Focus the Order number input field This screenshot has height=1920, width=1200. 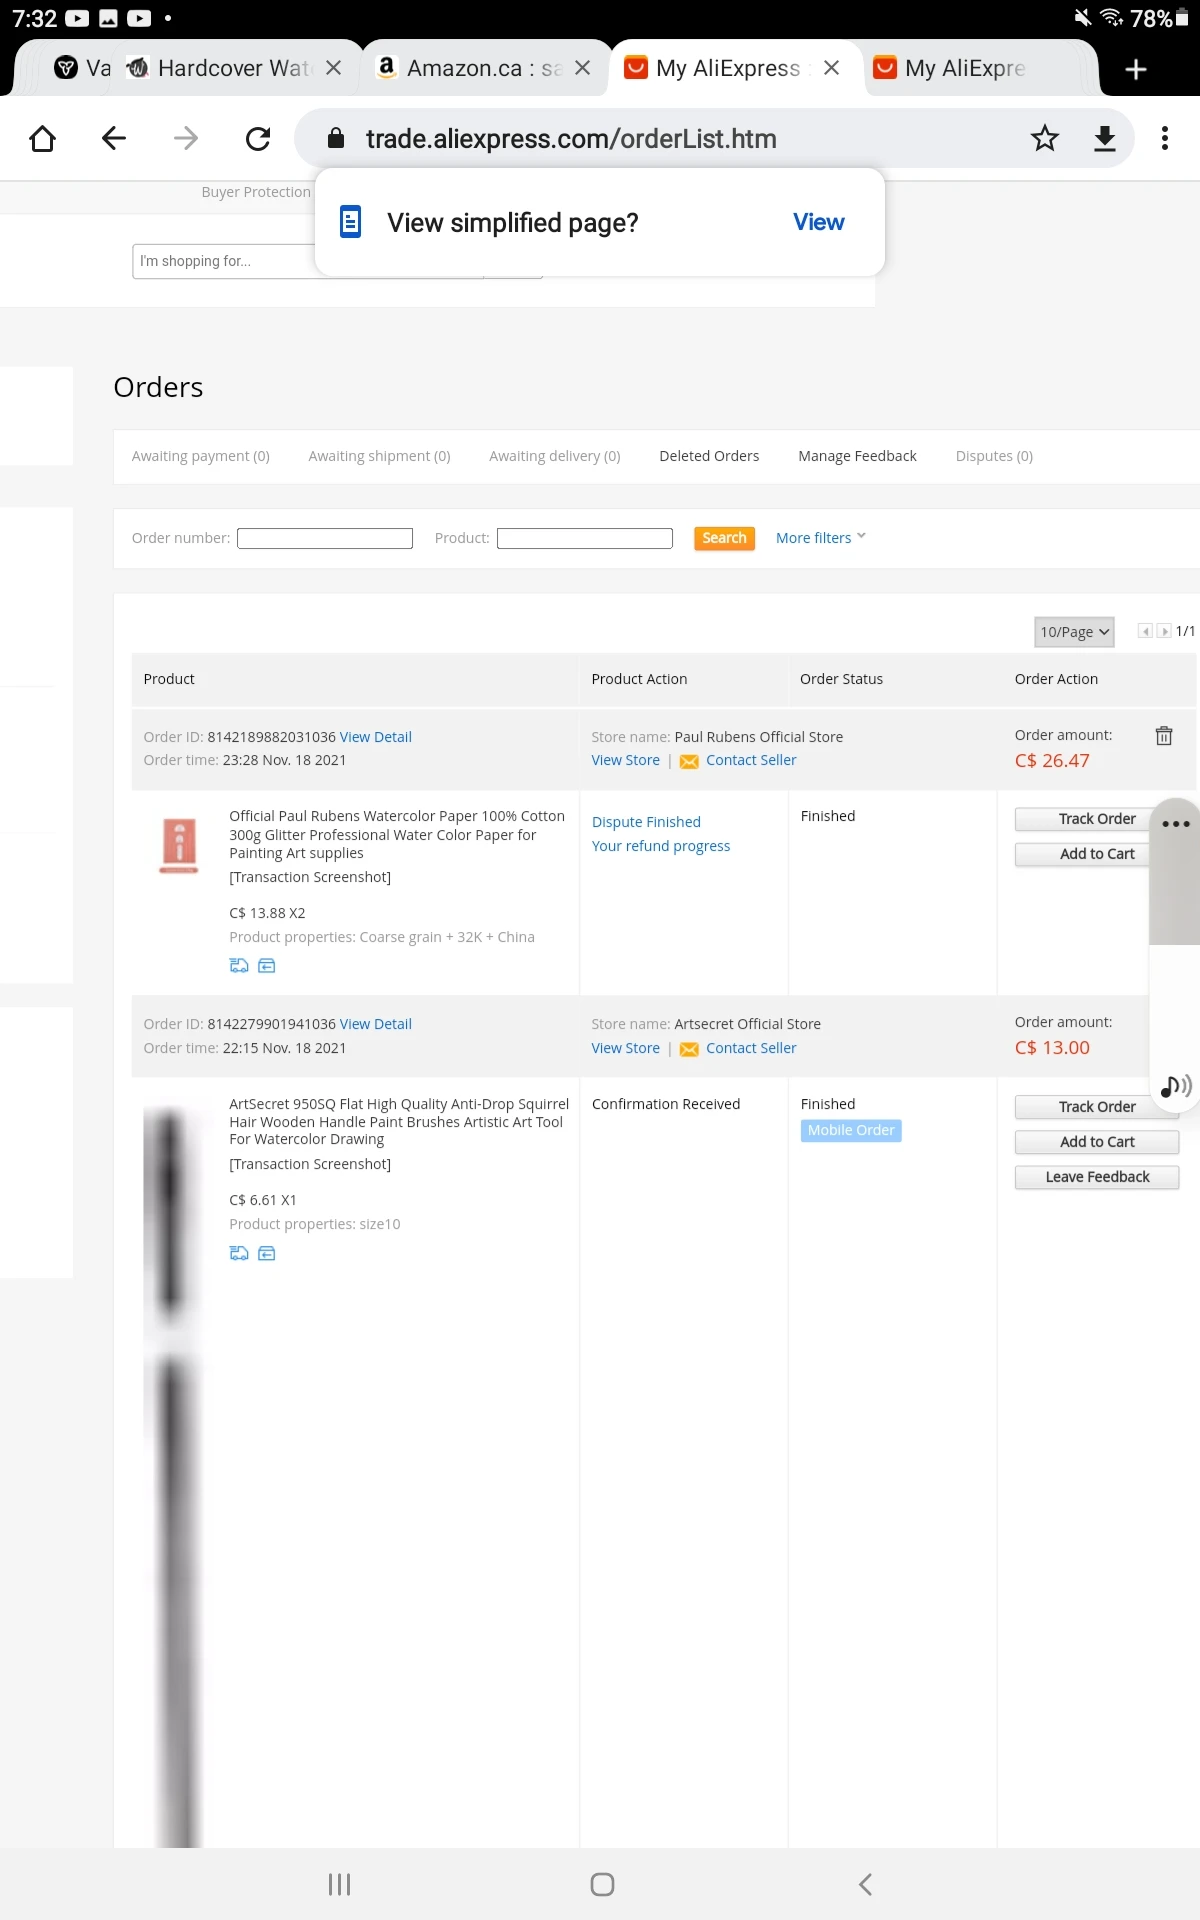click(x=325, y=538)
